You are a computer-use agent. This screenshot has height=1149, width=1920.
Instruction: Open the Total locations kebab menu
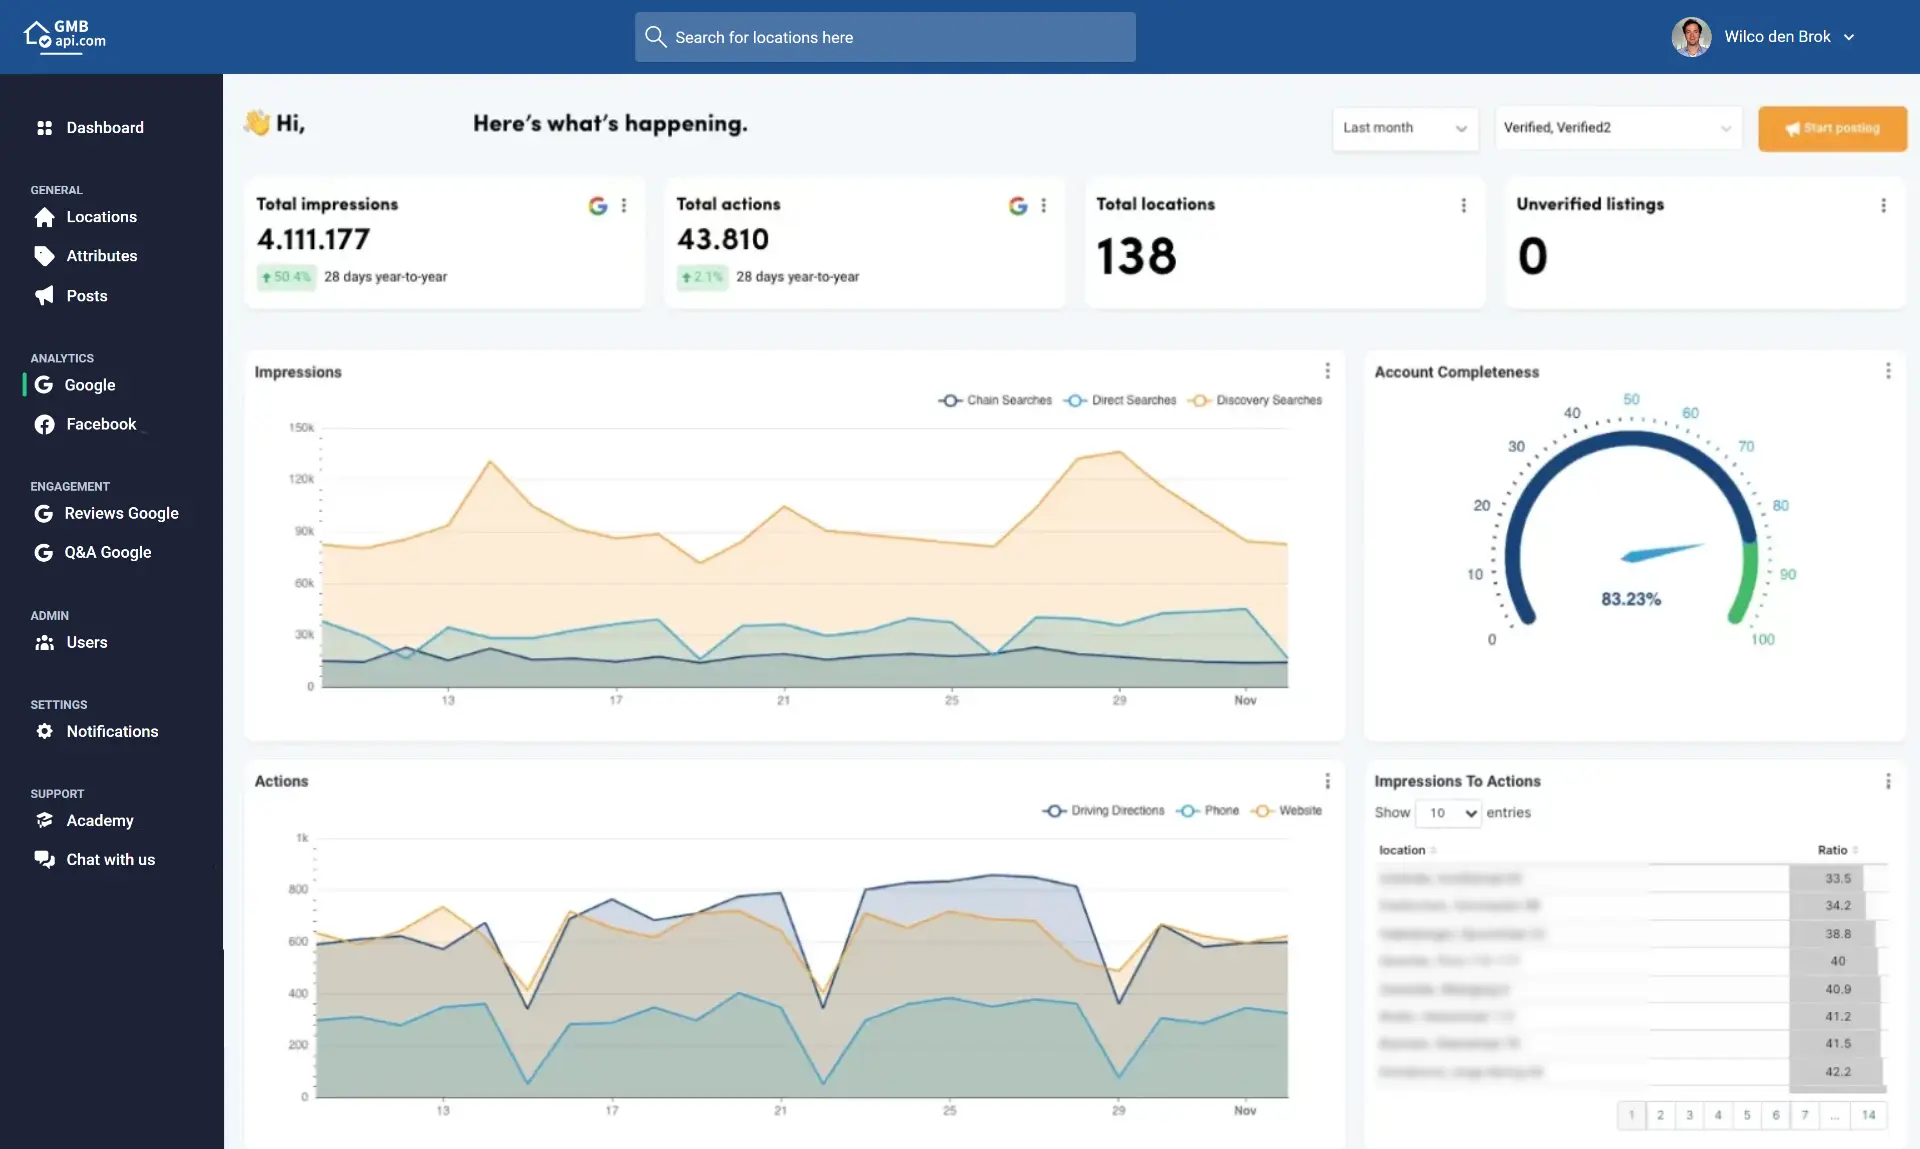tap(1464, 205)
